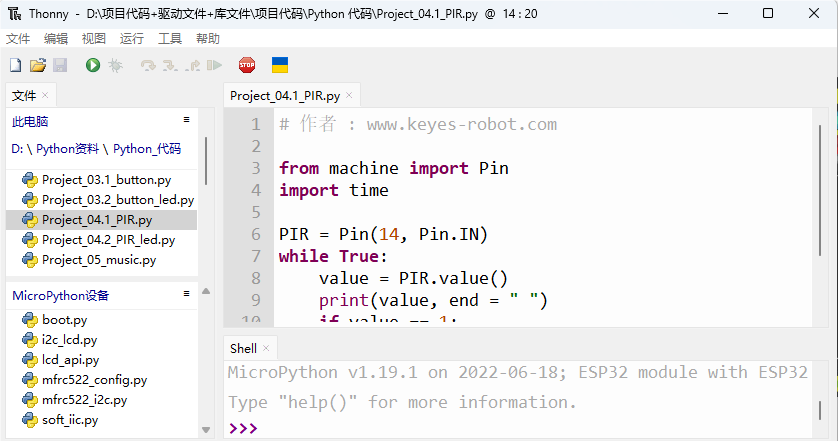
Task: Open the 工具 menu
Action: 170,38
